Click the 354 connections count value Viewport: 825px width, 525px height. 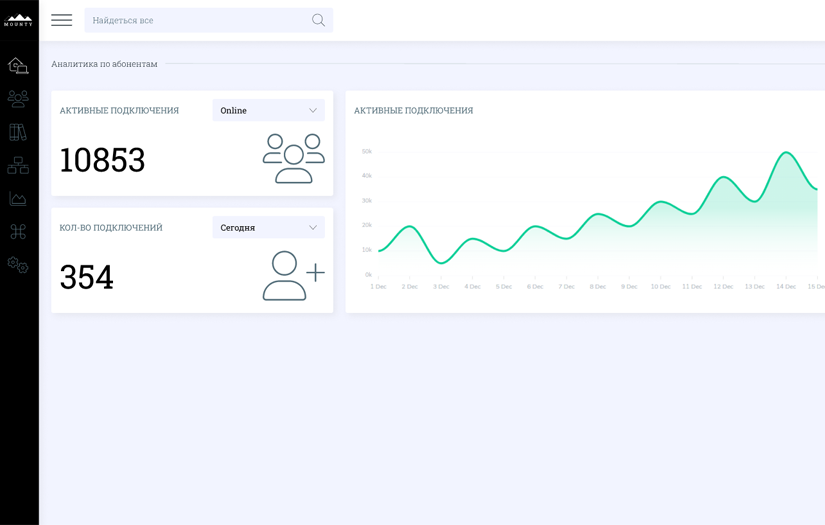[86, 277]
